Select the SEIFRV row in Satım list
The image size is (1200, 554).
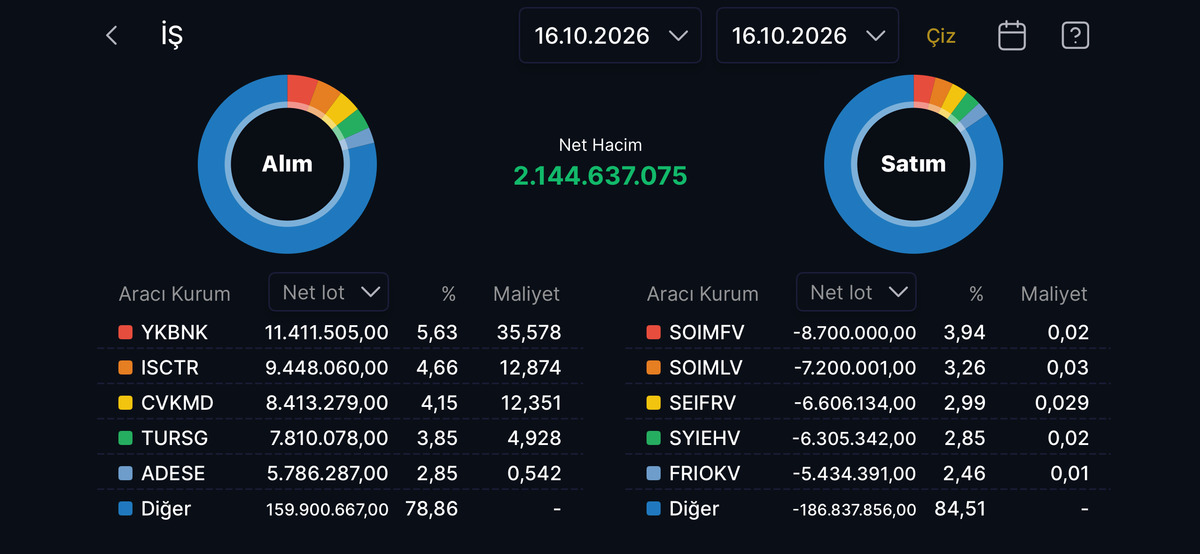click(868, 403)
